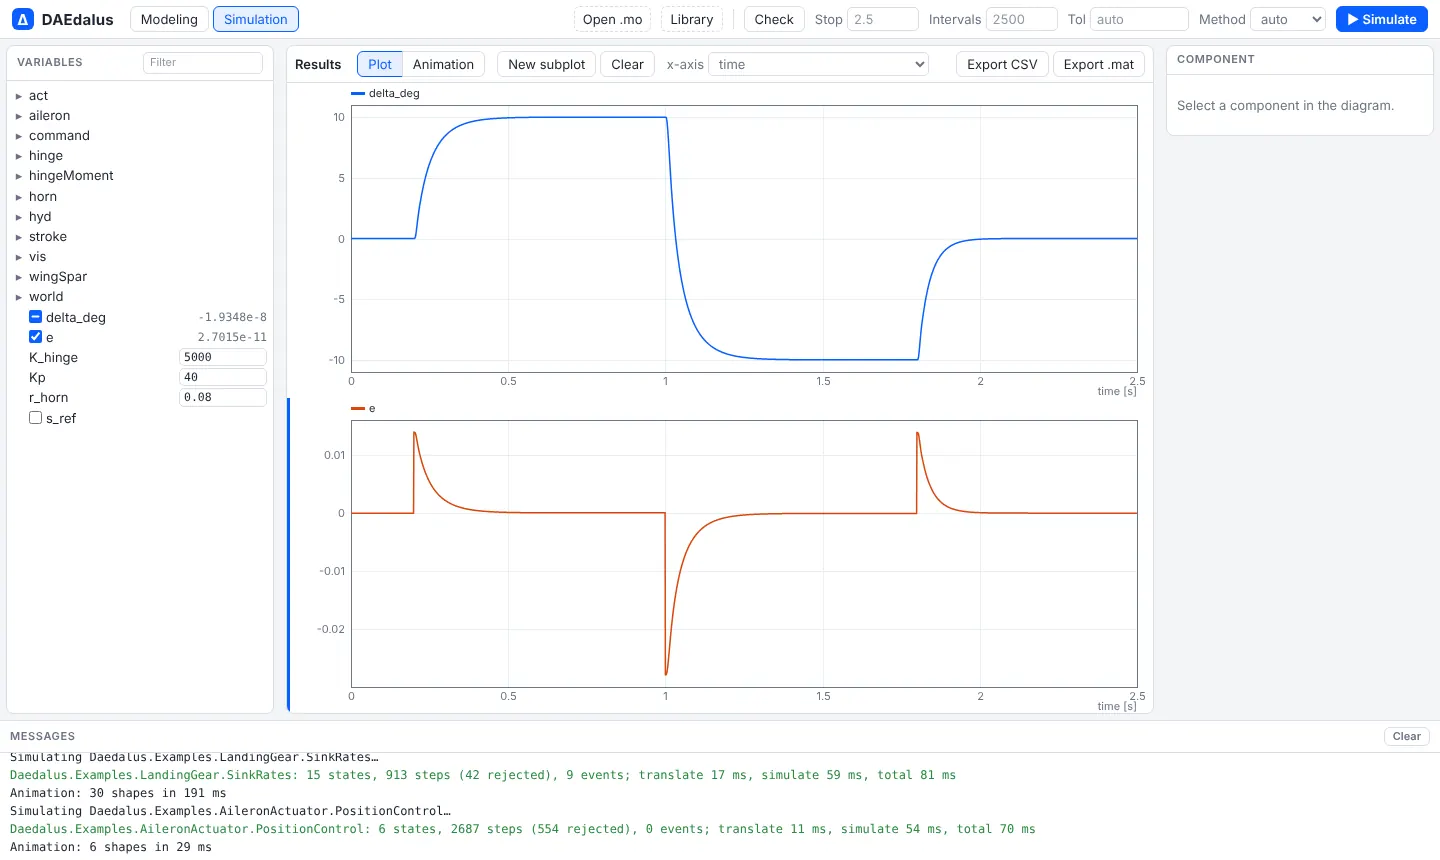Click the Intervals input field
Viewport: 1440px width, 860px height.
(x=1022, y=19)
